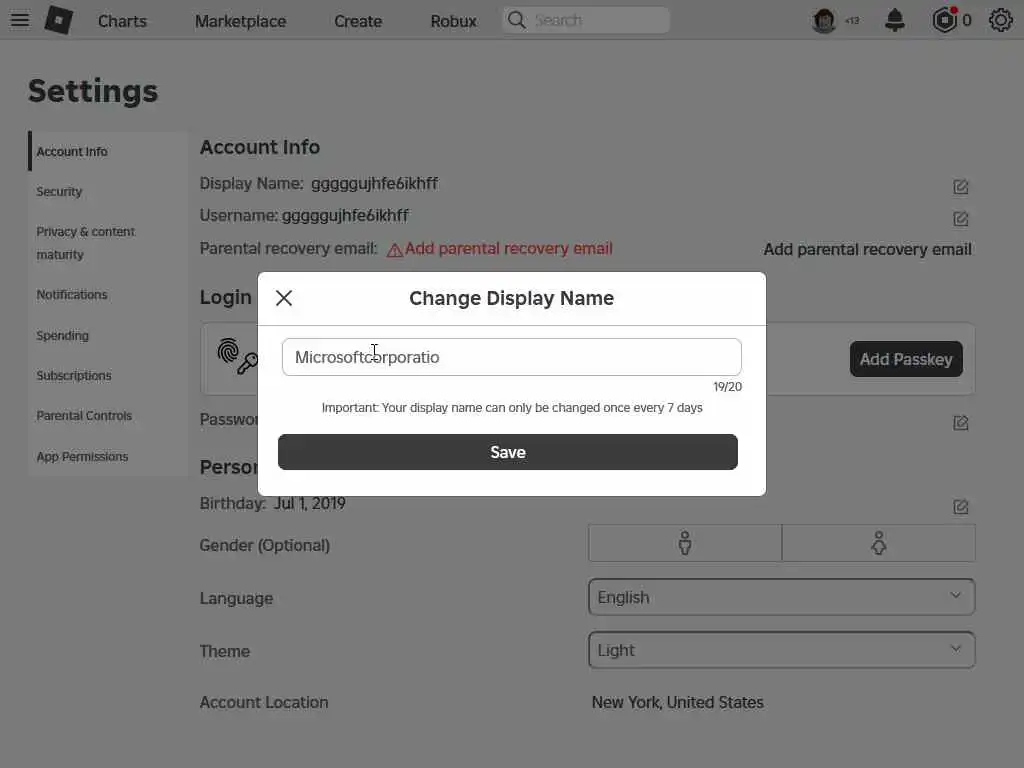Edit Birthday pencil icon

click(x=960, y=507)
